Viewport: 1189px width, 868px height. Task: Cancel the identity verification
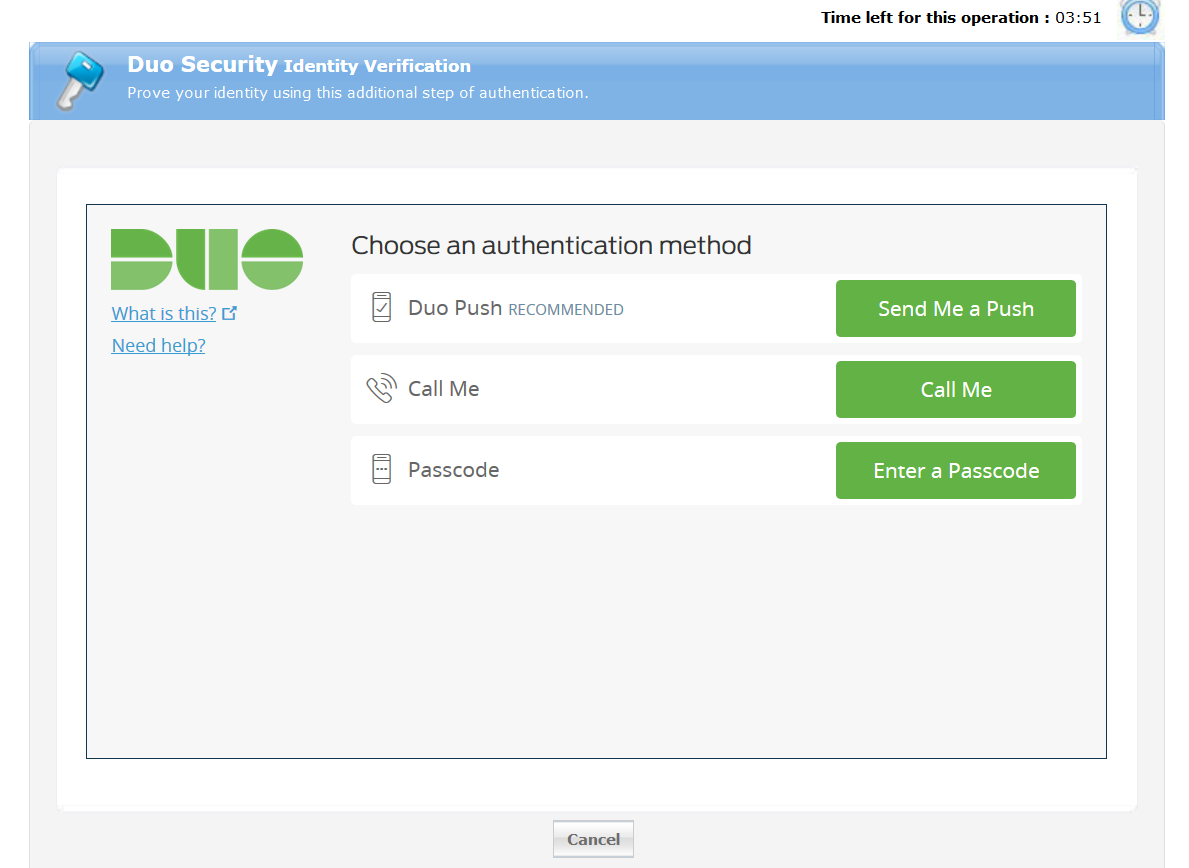click(x=593, y=839)
